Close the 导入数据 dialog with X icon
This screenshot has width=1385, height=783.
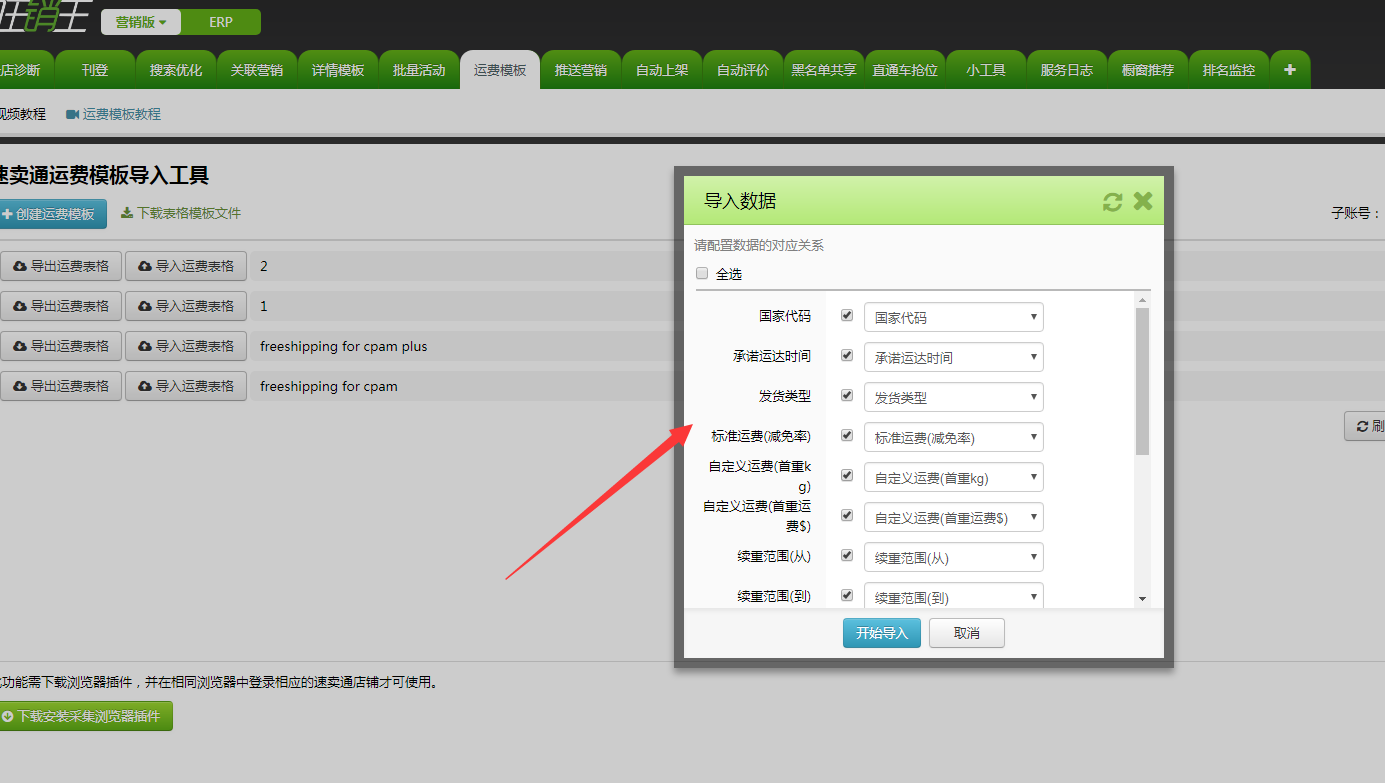click(1143, 201)
